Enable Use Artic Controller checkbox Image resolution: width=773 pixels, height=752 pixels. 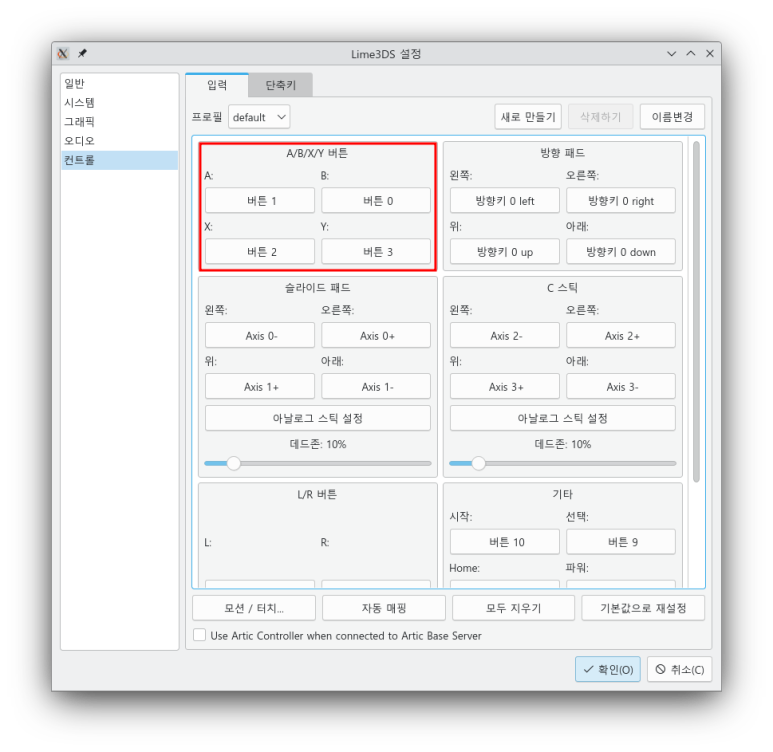click(x=200, y=635)
